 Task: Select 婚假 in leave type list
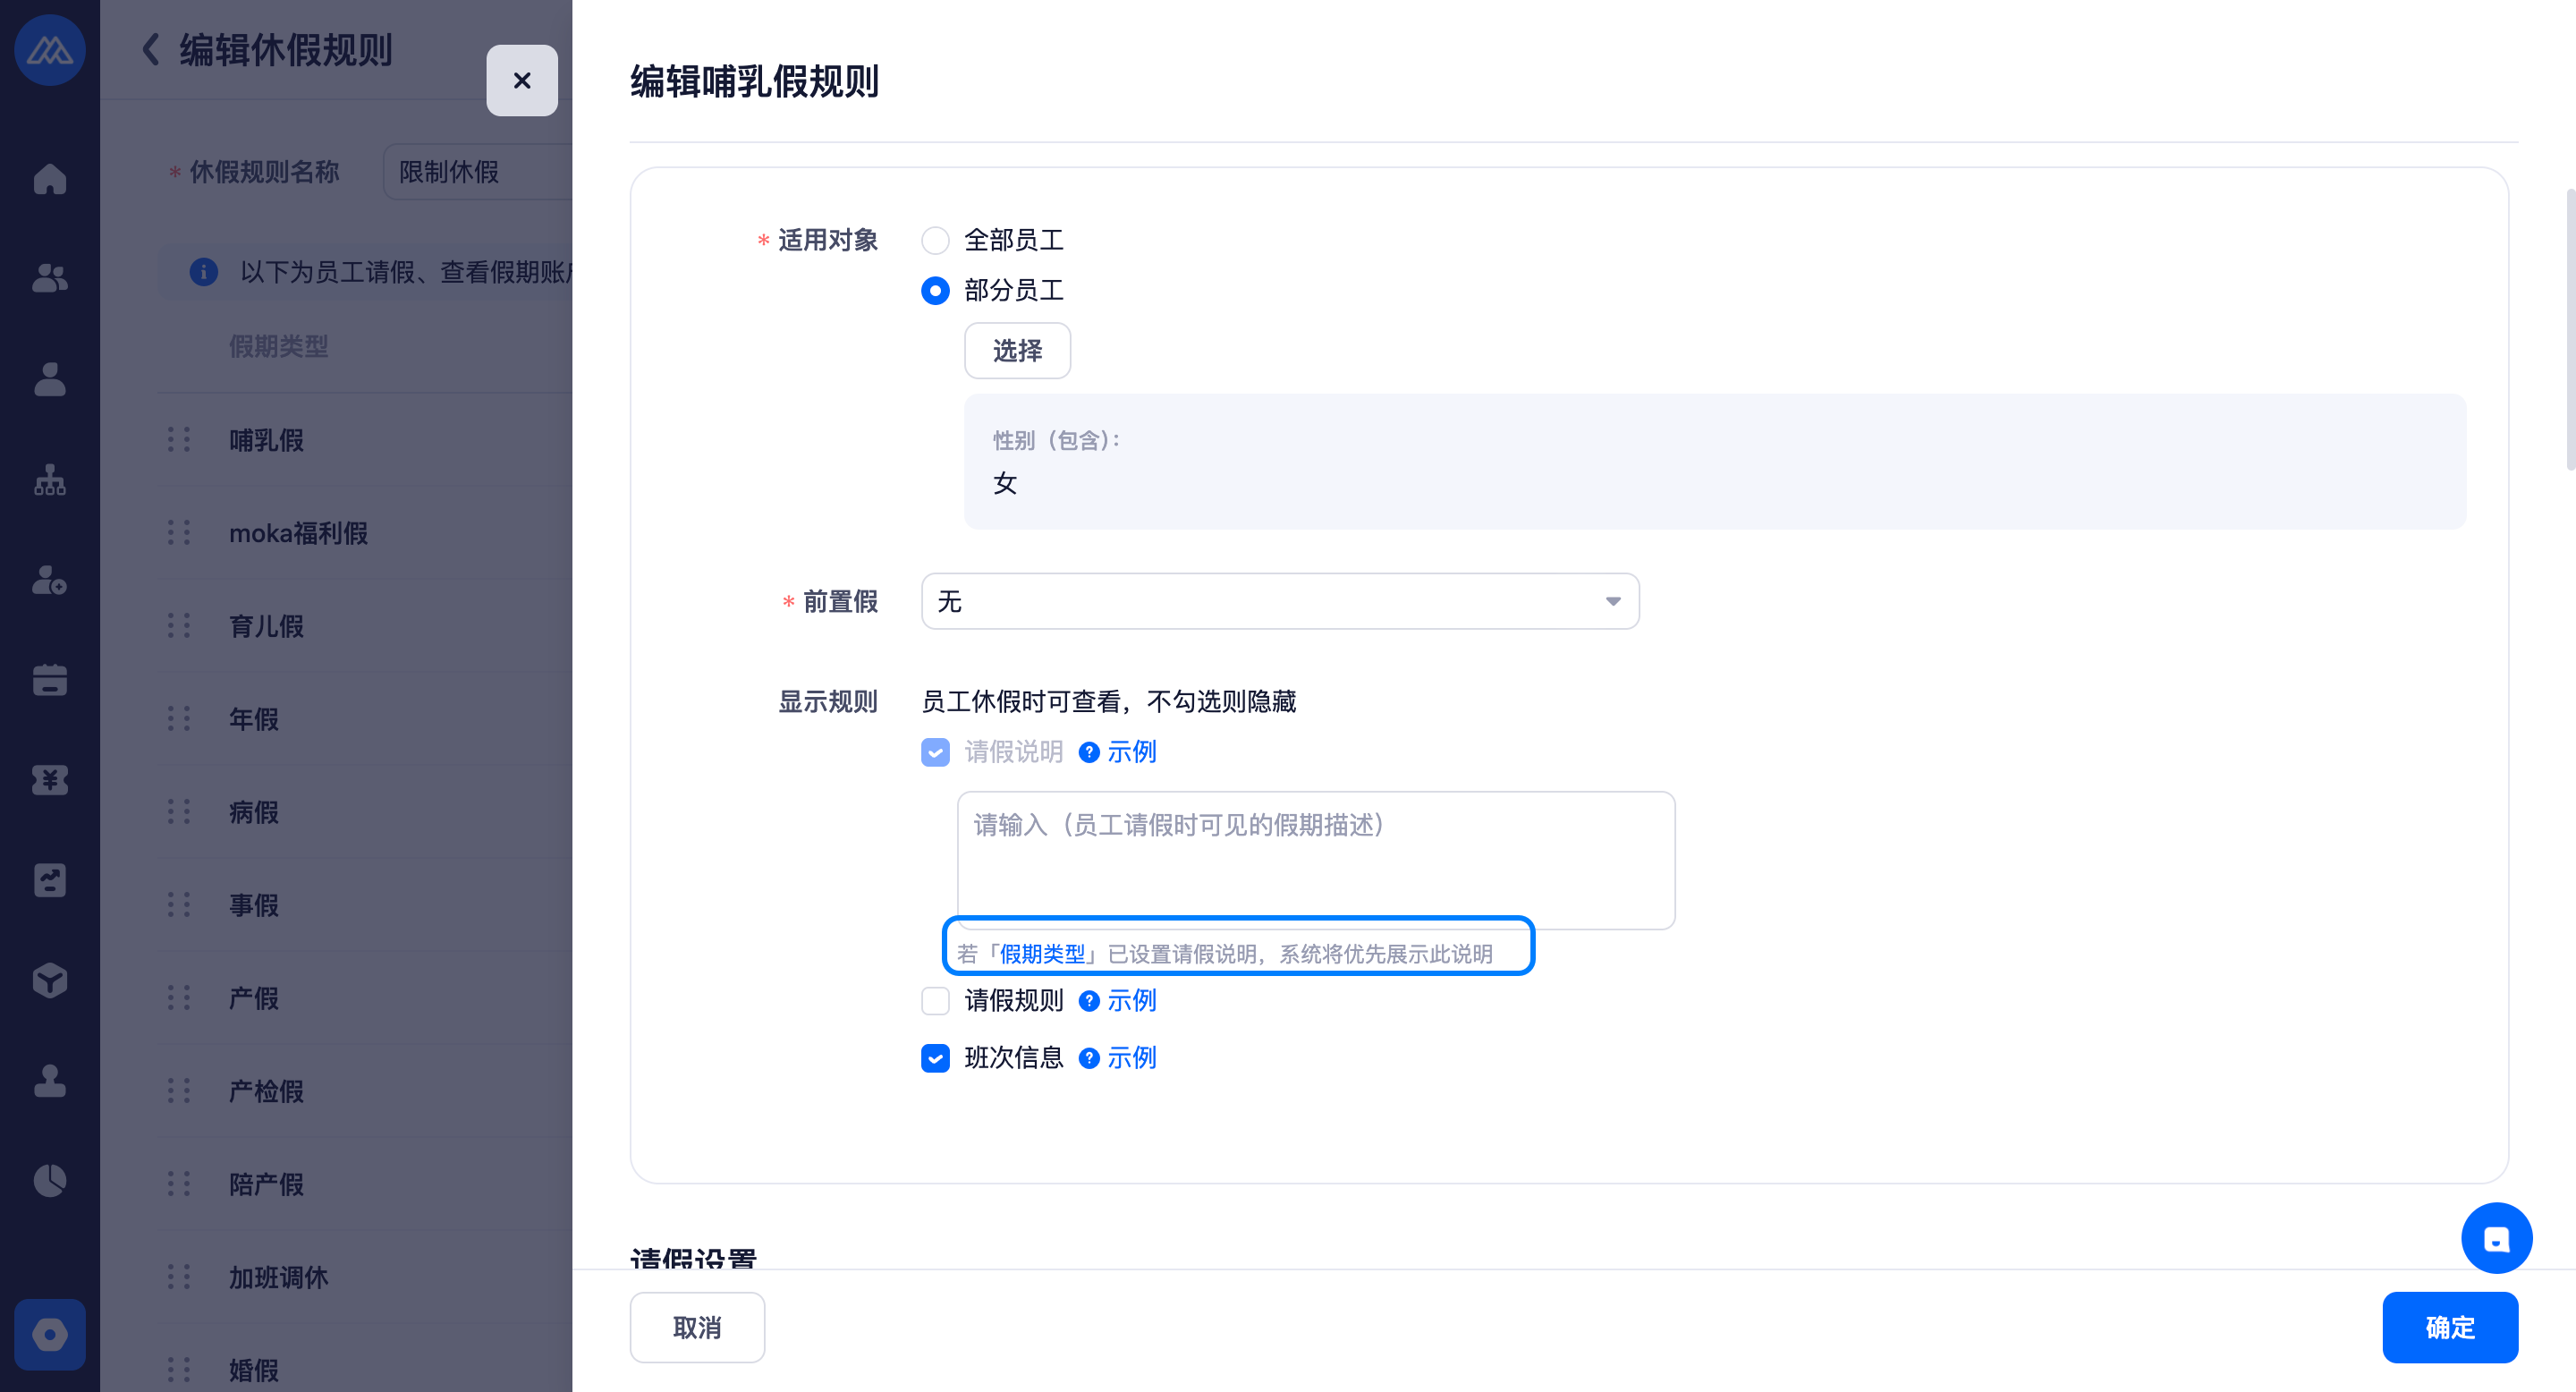[x=254, y=1370]
